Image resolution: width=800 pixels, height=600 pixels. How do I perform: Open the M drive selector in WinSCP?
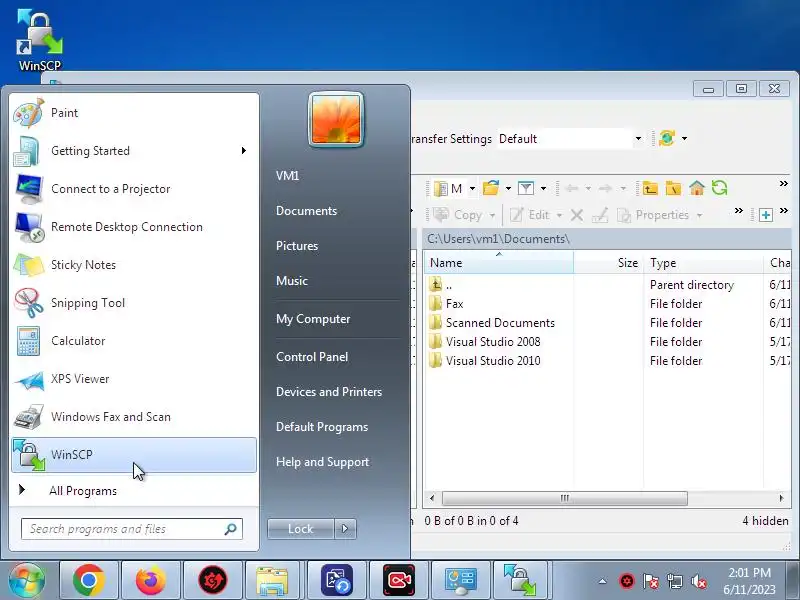(454, 189)
